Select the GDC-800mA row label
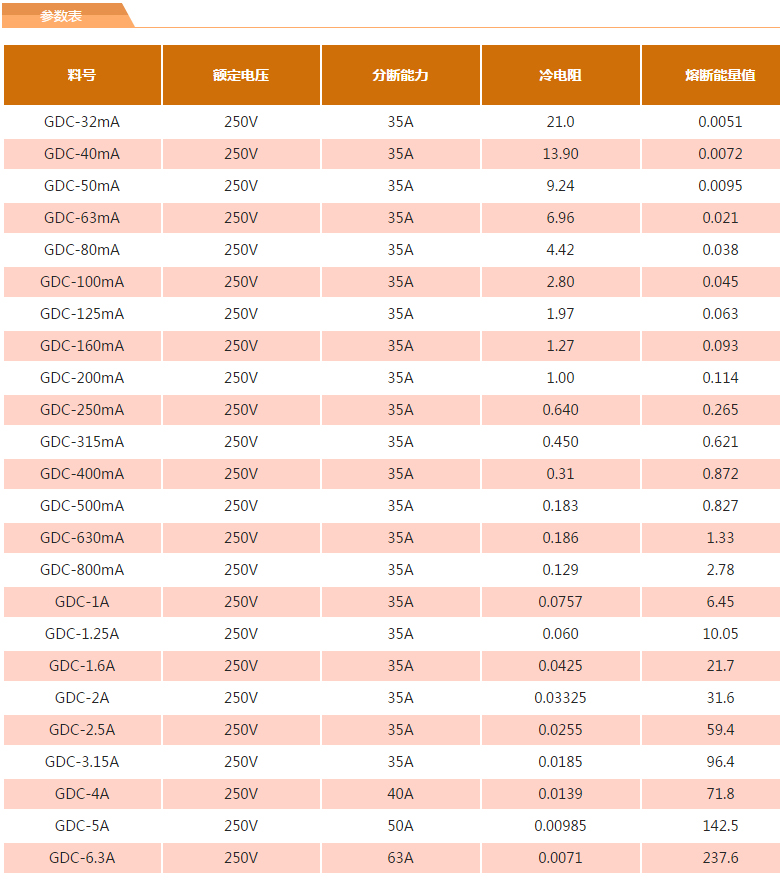The height and width of the screenshot is (885, 780). coord(82,570)
